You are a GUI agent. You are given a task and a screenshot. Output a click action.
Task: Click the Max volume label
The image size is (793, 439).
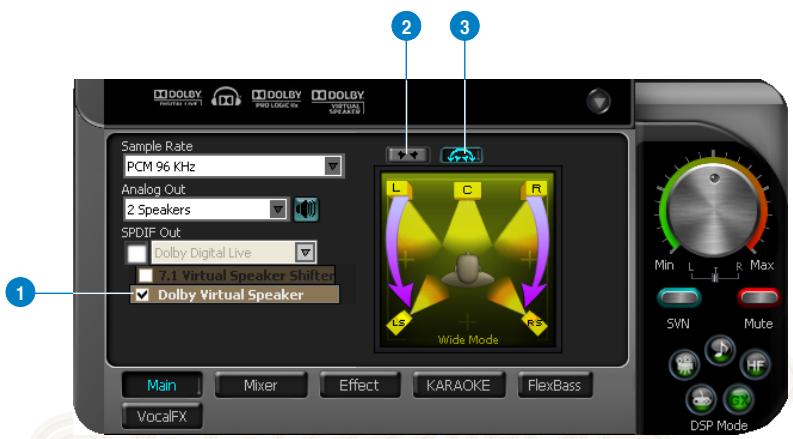click(762, 265)
